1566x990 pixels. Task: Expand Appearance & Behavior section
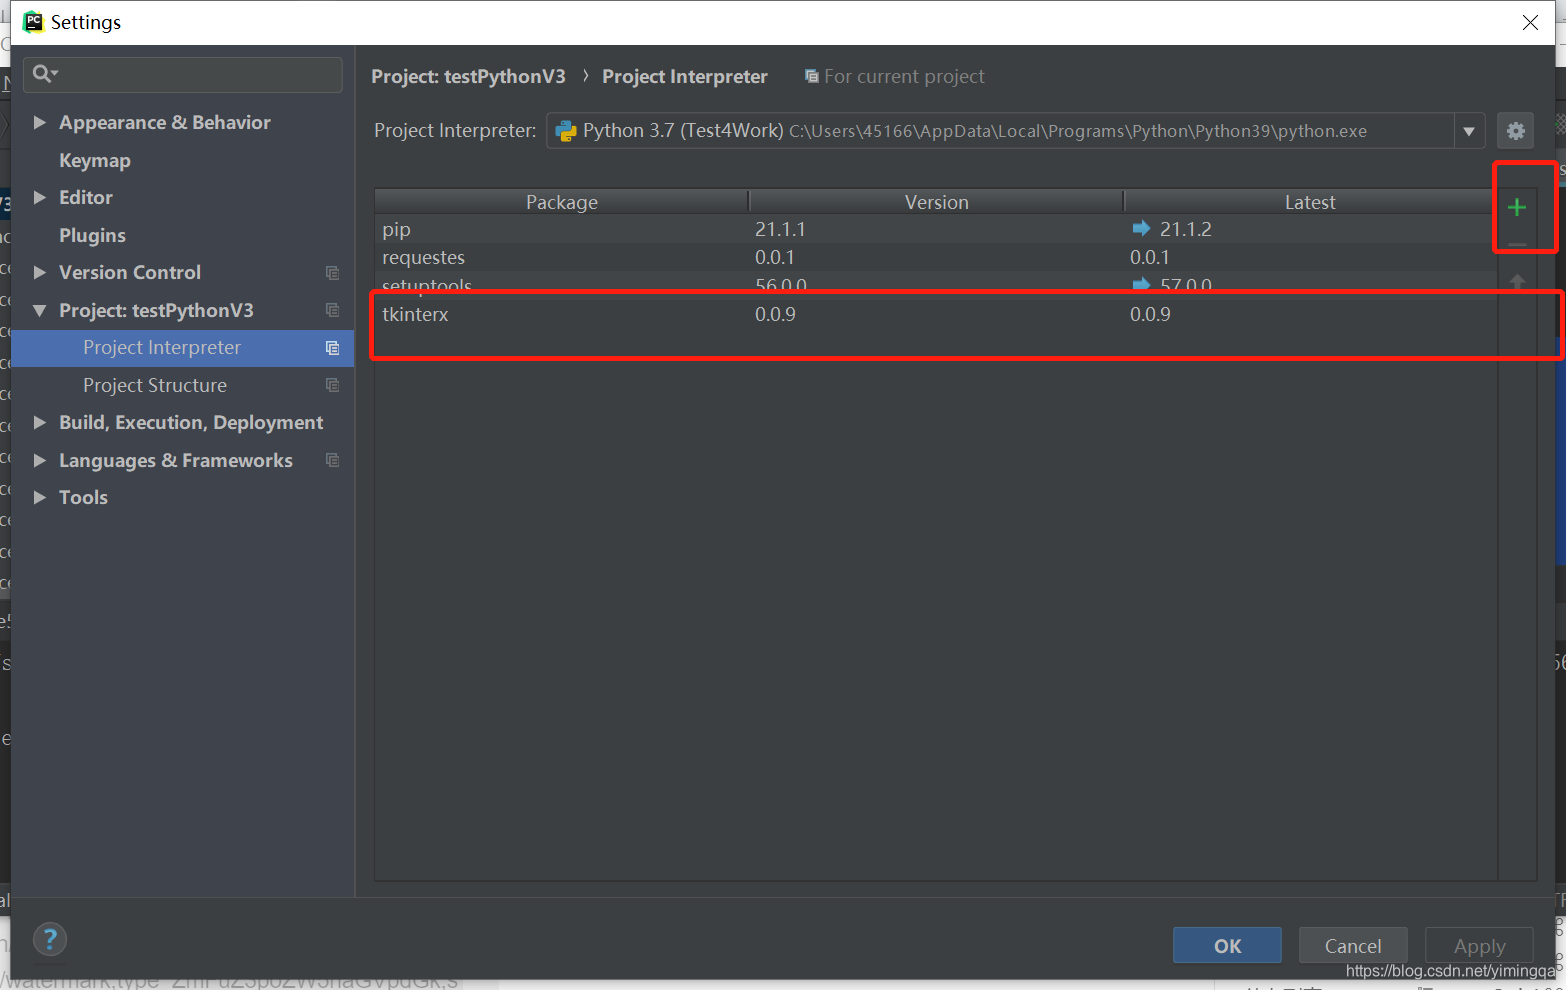pyautogui.click(x=40, y=122)
